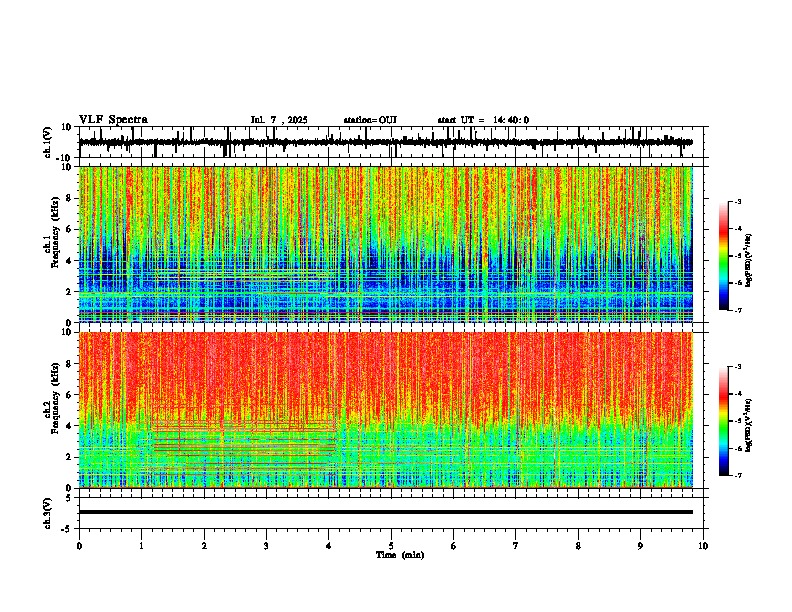Image resolution: width=792 pixels, height=612 pixels.
Task: Click the "VLF Spectra" plot title
Action: click(x=113, y=120)
